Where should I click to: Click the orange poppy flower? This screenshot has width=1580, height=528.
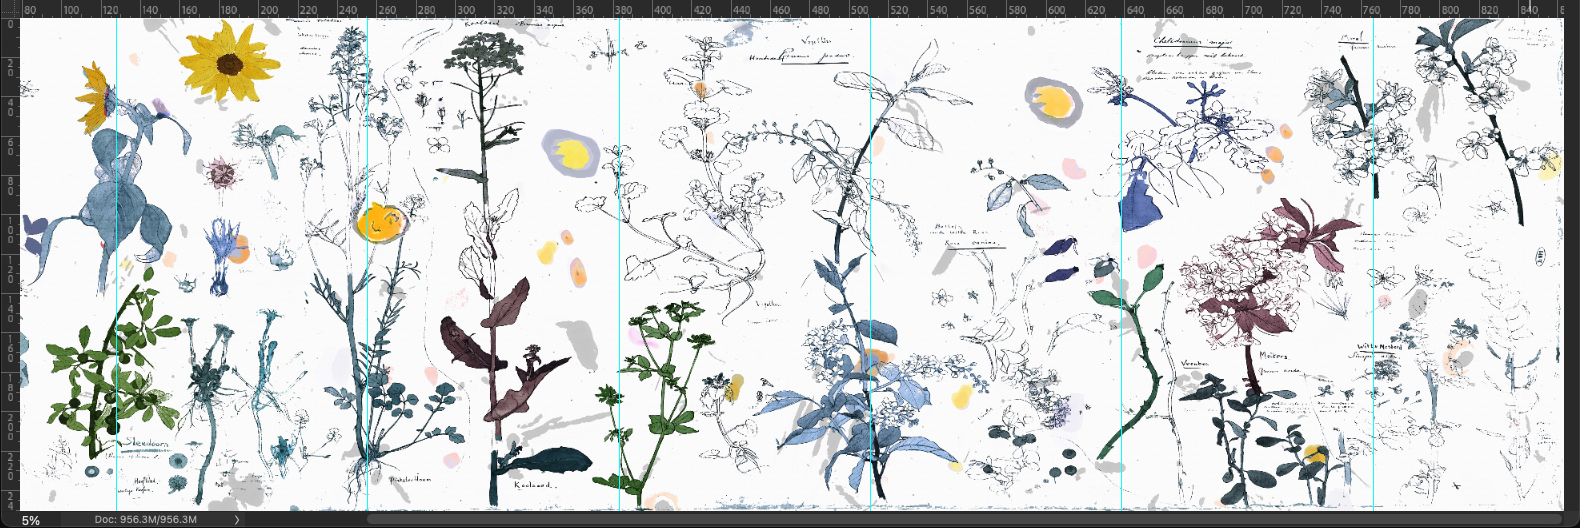[379, 221]
